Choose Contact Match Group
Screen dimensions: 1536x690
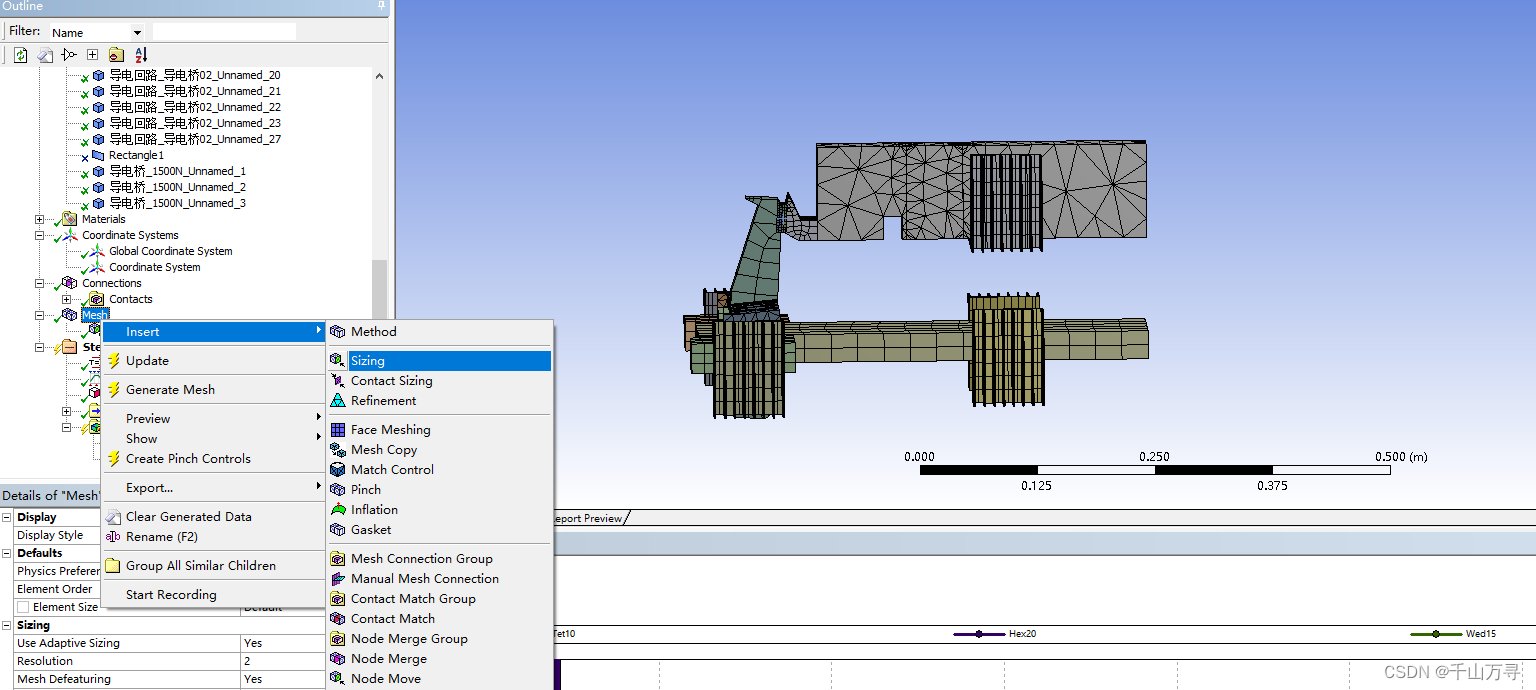(x=439, y=599)
